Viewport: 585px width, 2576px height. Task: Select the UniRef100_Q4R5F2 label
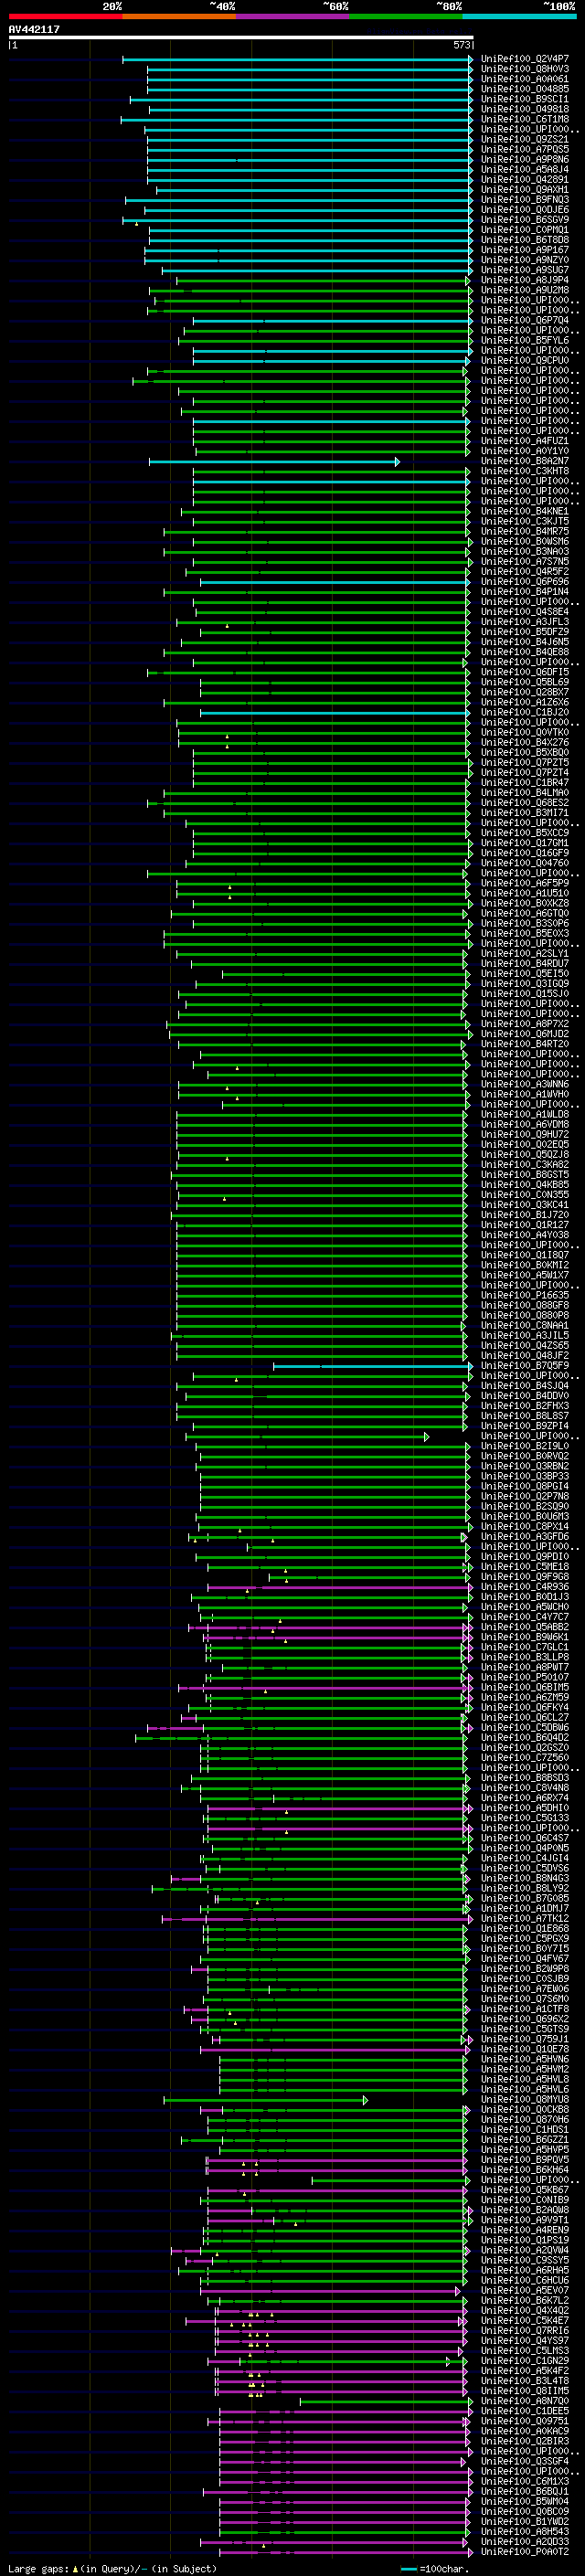525,571
